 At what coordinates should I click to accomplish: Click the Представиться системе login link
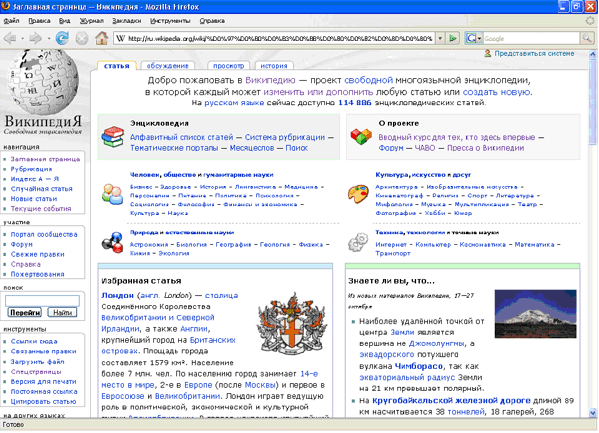(534, 54)
